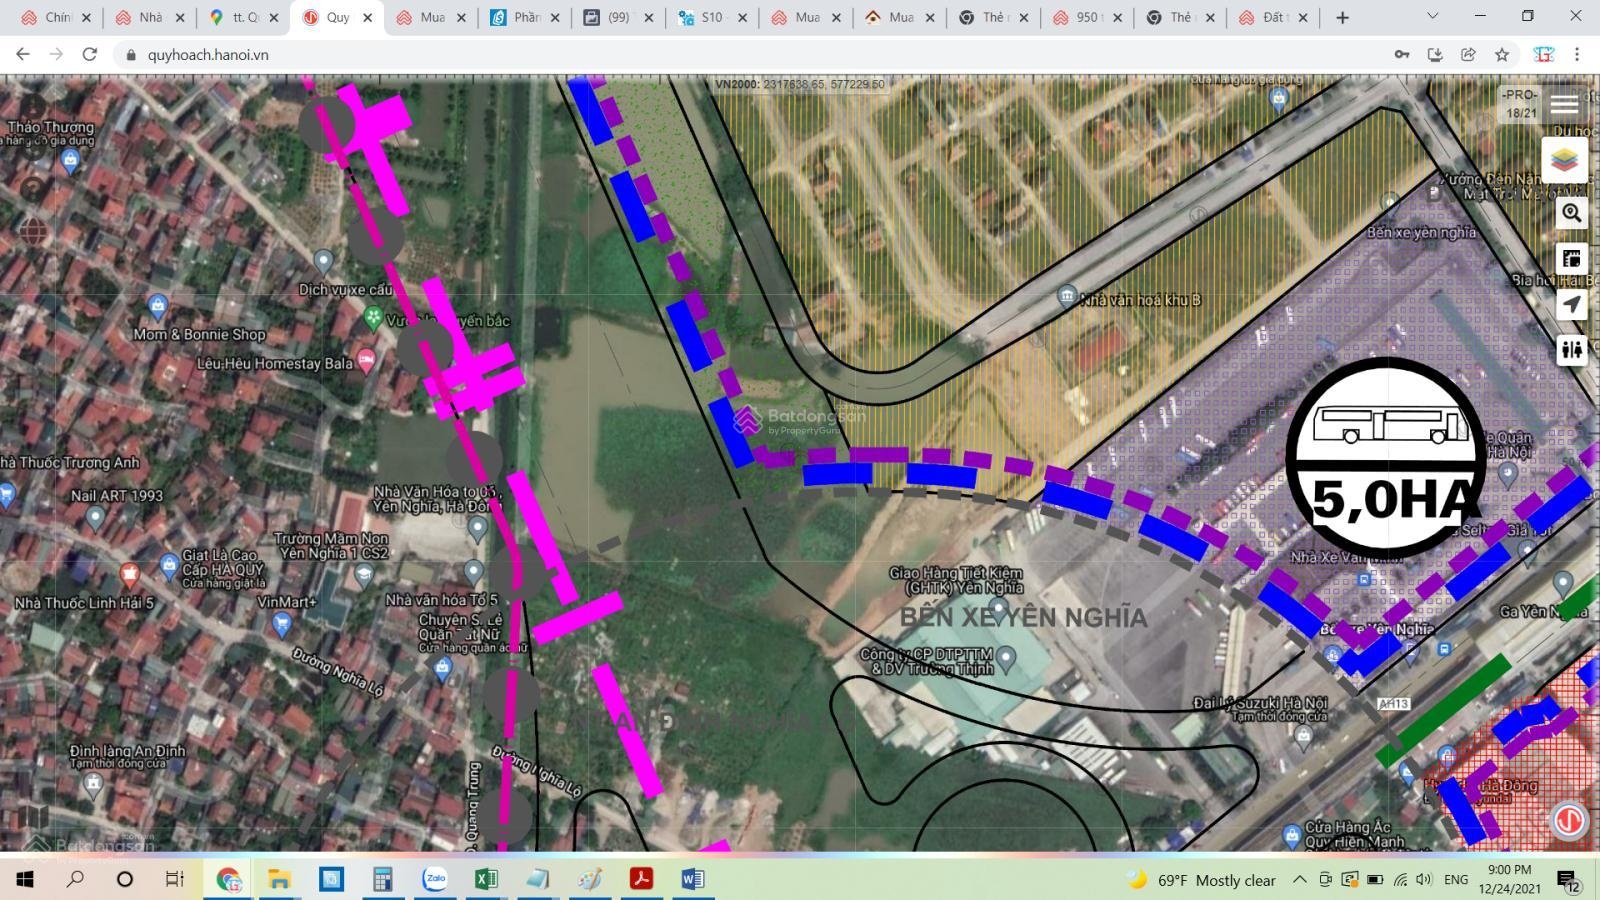This screenshot has width=1600, height=900.
Task: Open Zalo from the taskbar
Action: tap(435, 879)
